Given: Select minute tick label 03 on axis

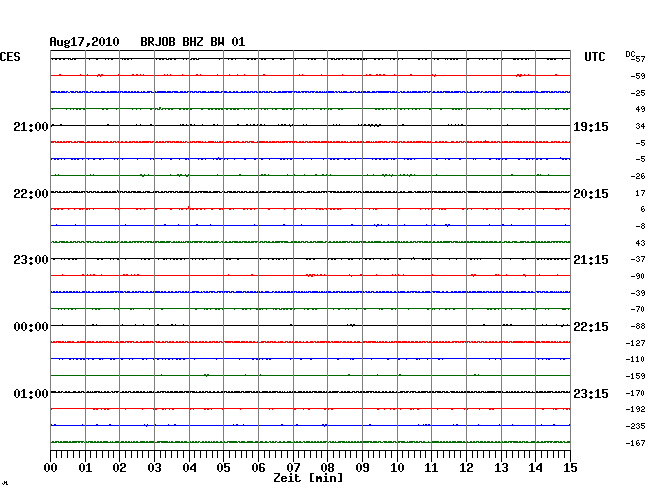Looking at the screenshot, I should [154, 468].
